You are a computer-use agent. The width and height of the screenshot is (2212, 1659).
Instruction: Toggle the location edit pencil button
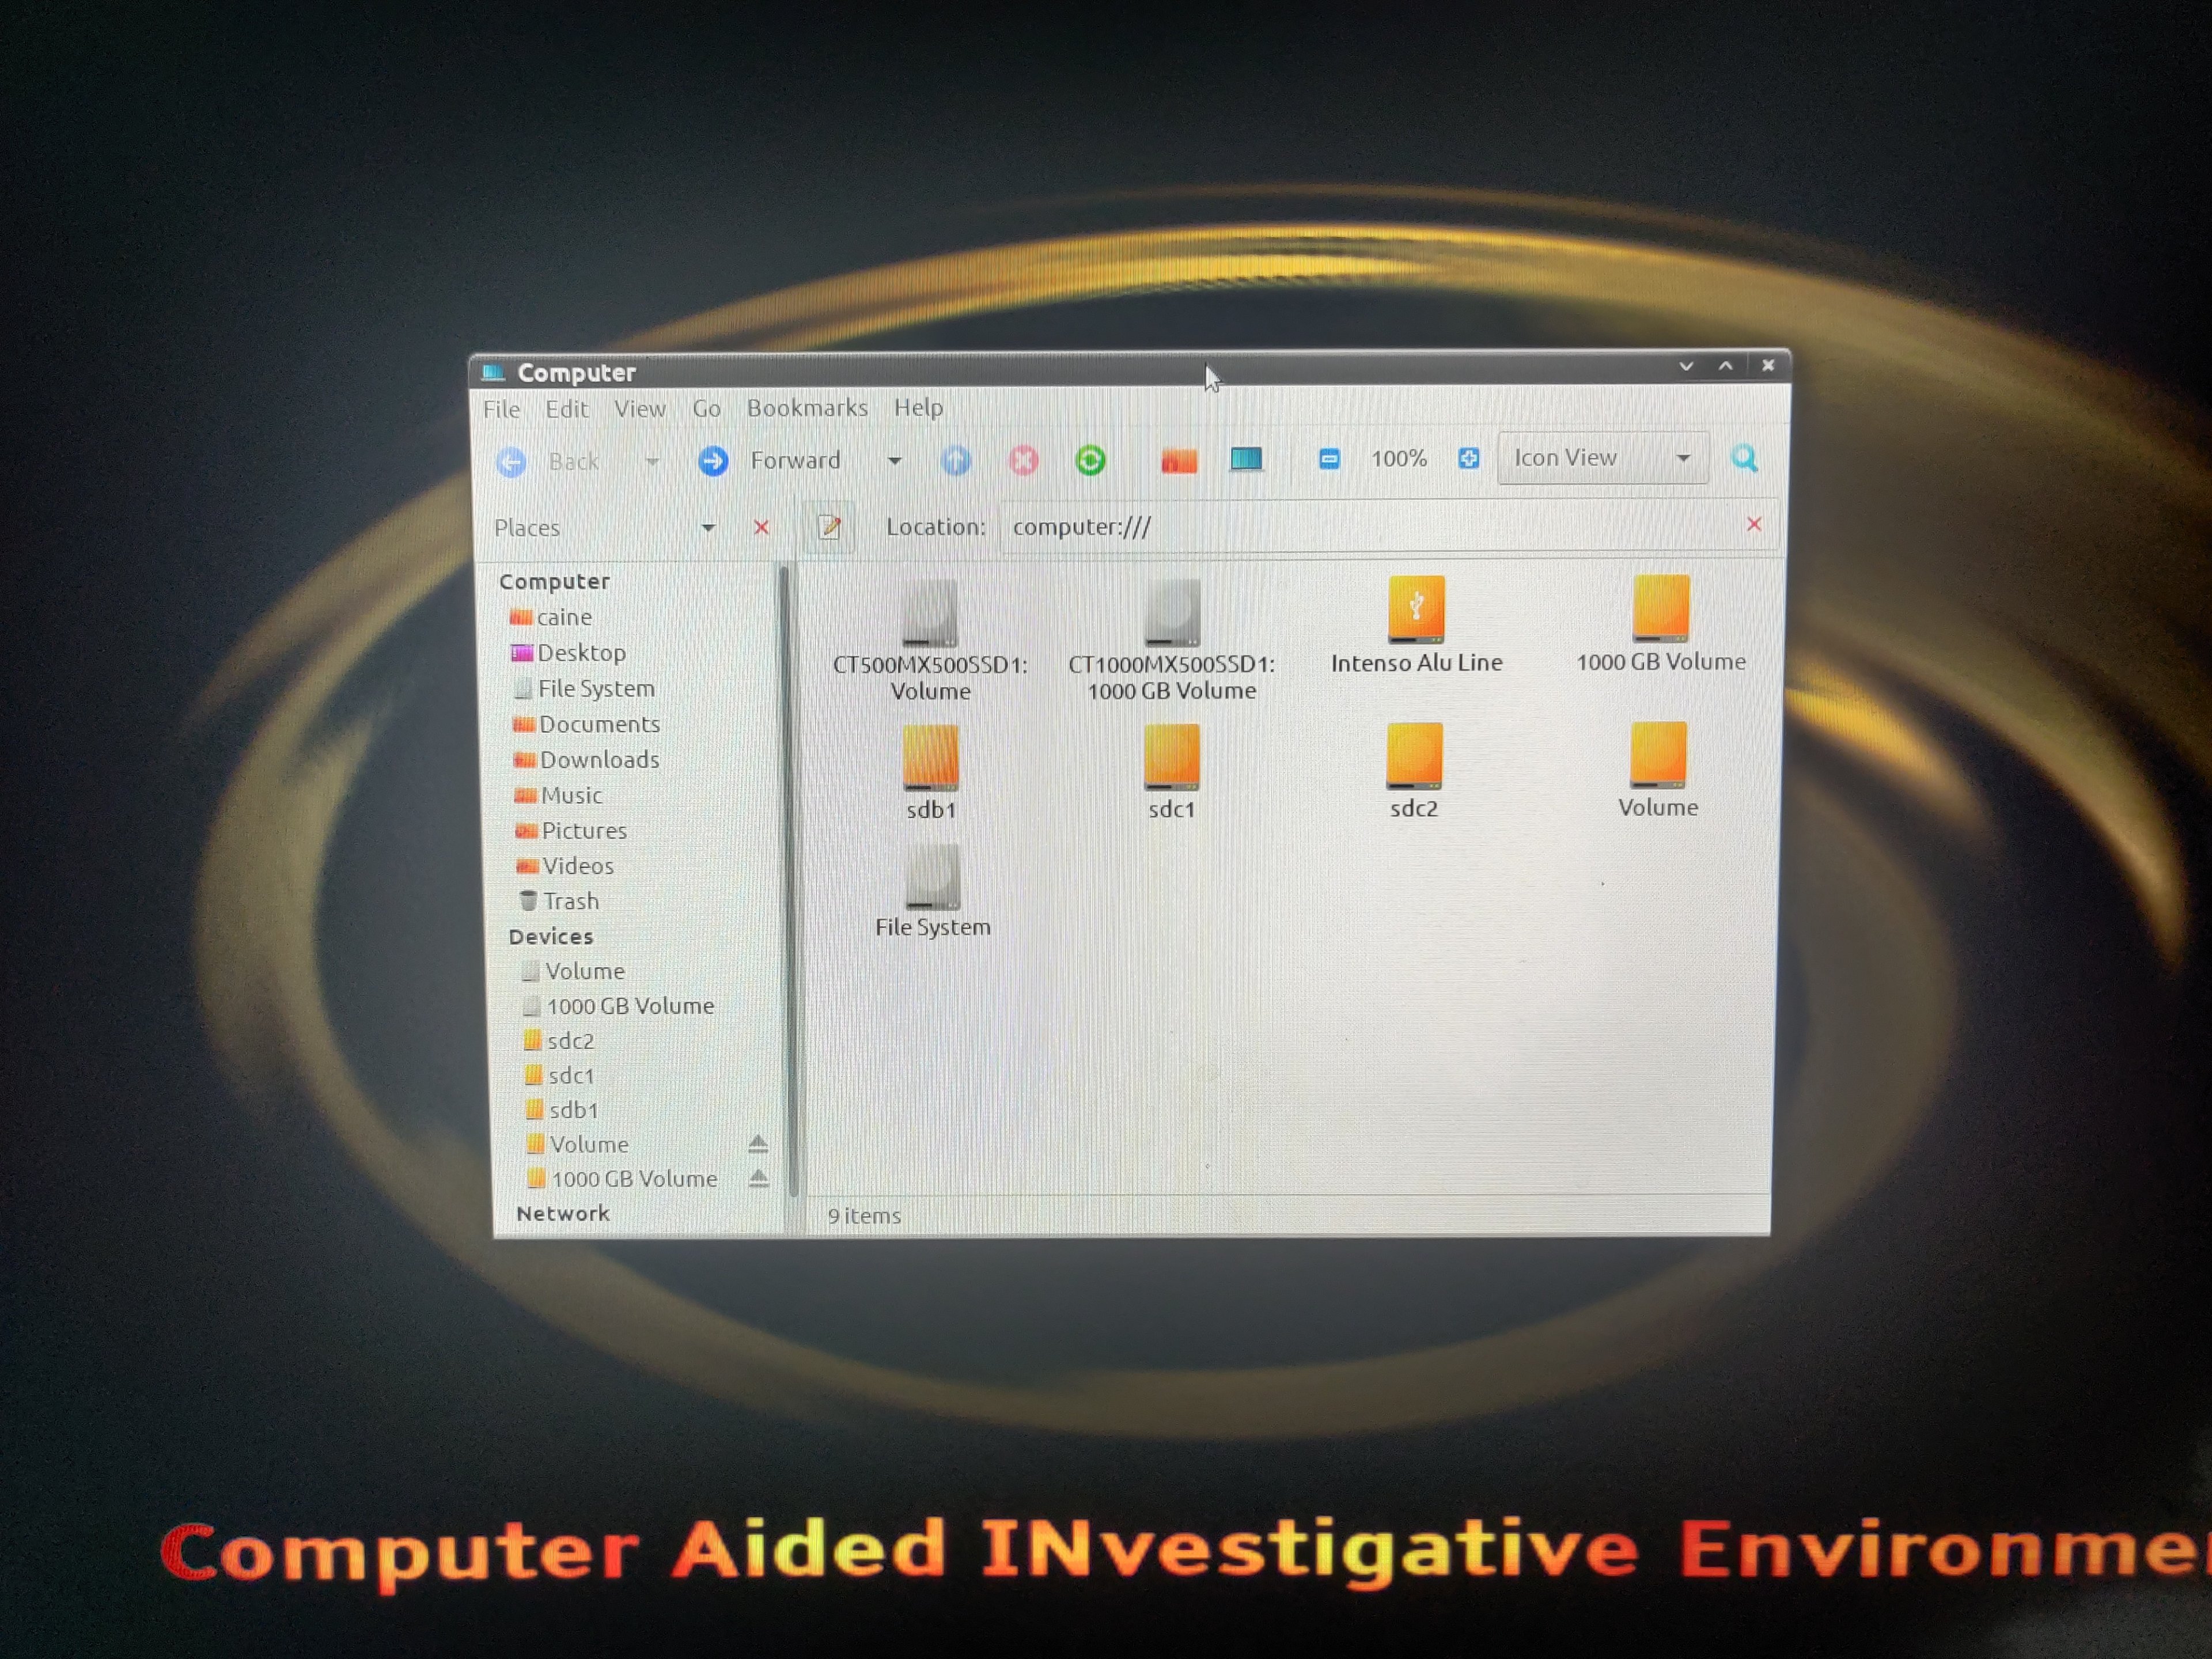[829, 526]
